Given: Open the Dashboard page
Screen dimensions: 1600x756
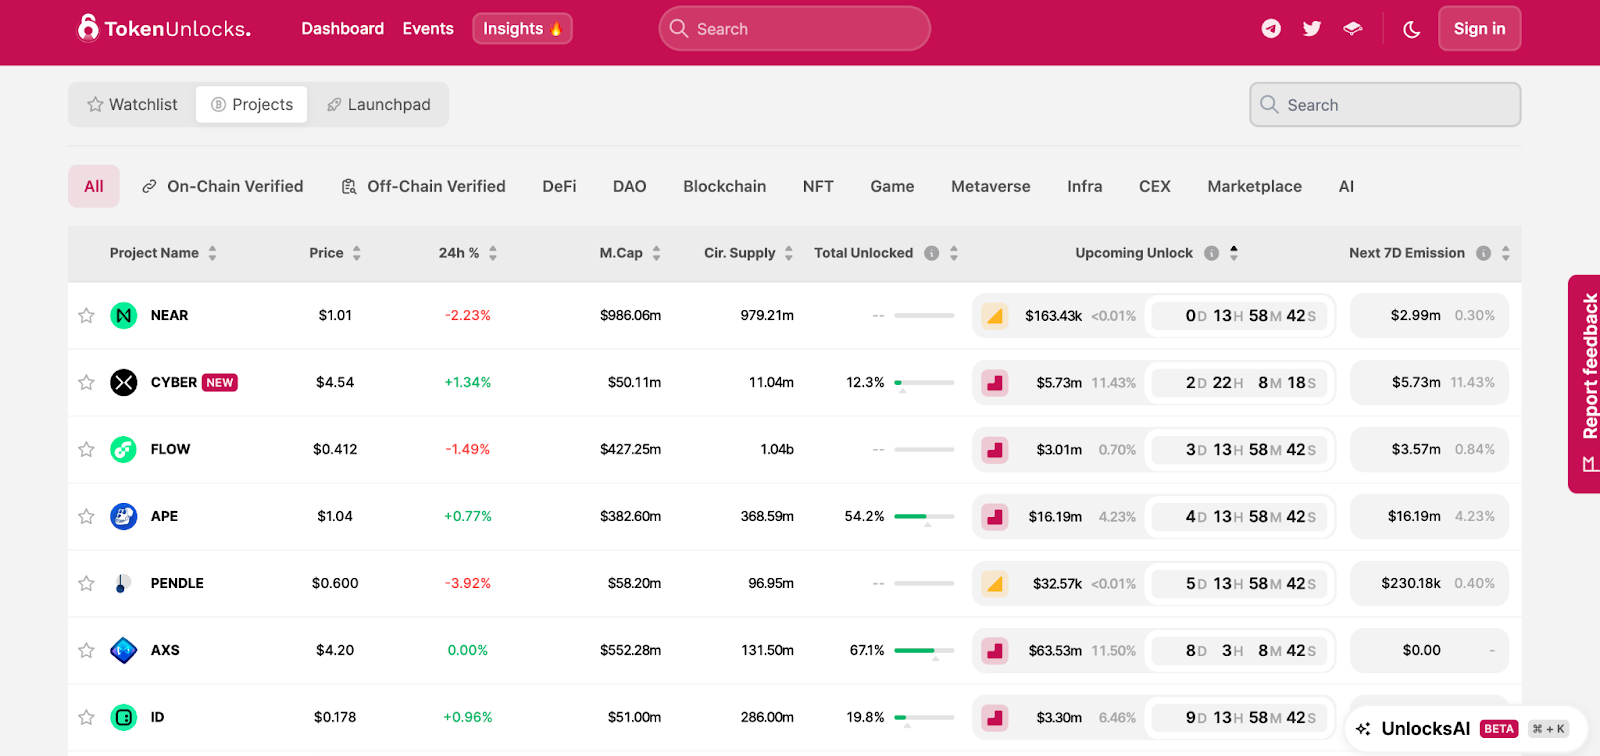Looking at the screenshot, I should point(343,29).
